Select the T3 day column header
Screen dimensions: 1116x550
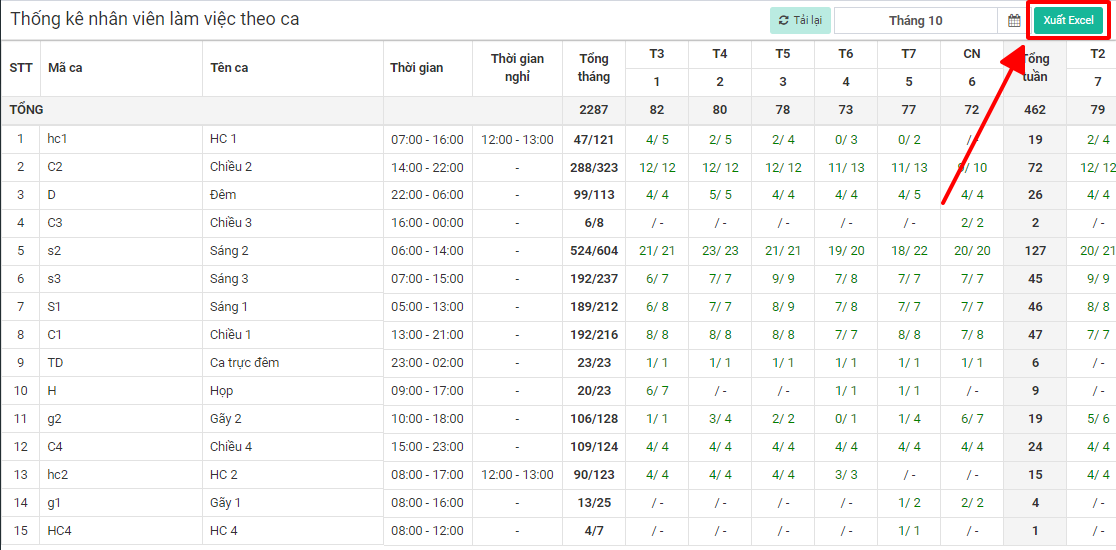click(x=656, y=54)
